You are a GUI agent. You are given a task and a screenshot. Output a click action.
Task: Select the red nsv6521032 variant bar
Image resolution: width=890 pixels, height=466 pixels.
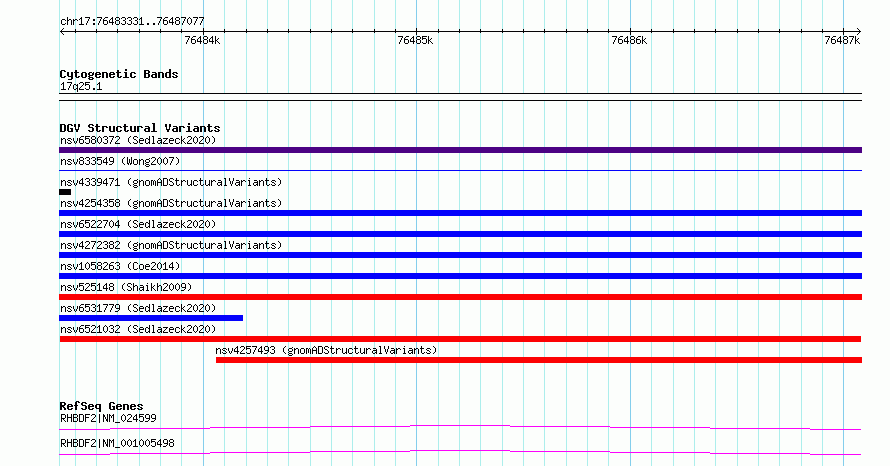pos(460,339)
